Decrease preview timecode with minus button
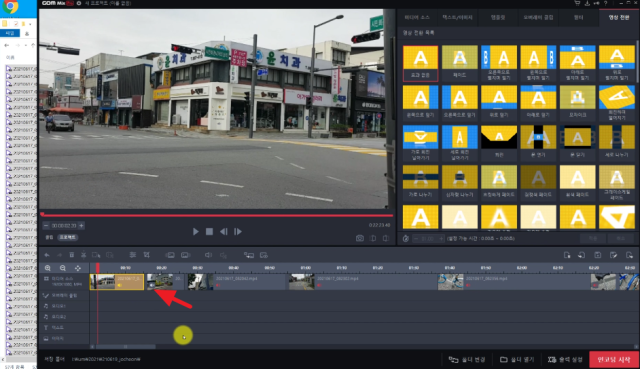Screen dimensions: 640x369 pos(46,225)
